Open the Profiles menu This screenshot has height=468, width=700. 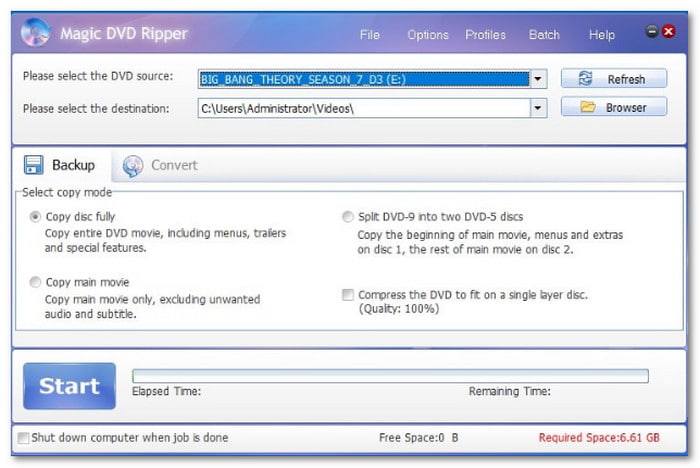click(x=485, y=34)
